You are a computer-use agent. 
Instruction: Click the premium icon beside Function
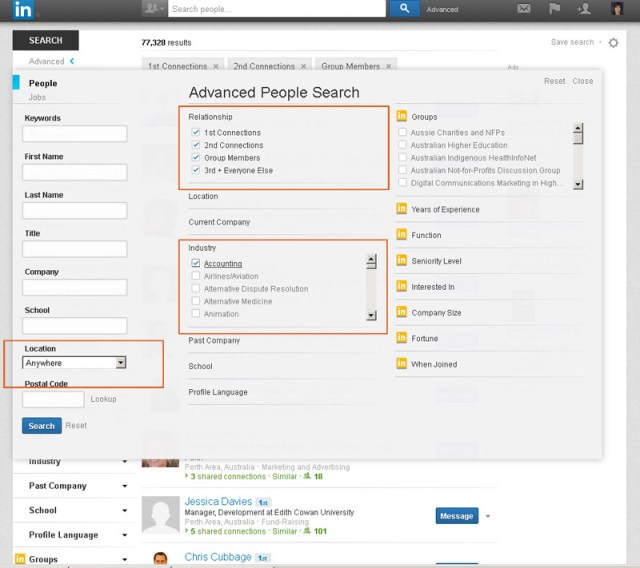(402, 235)
